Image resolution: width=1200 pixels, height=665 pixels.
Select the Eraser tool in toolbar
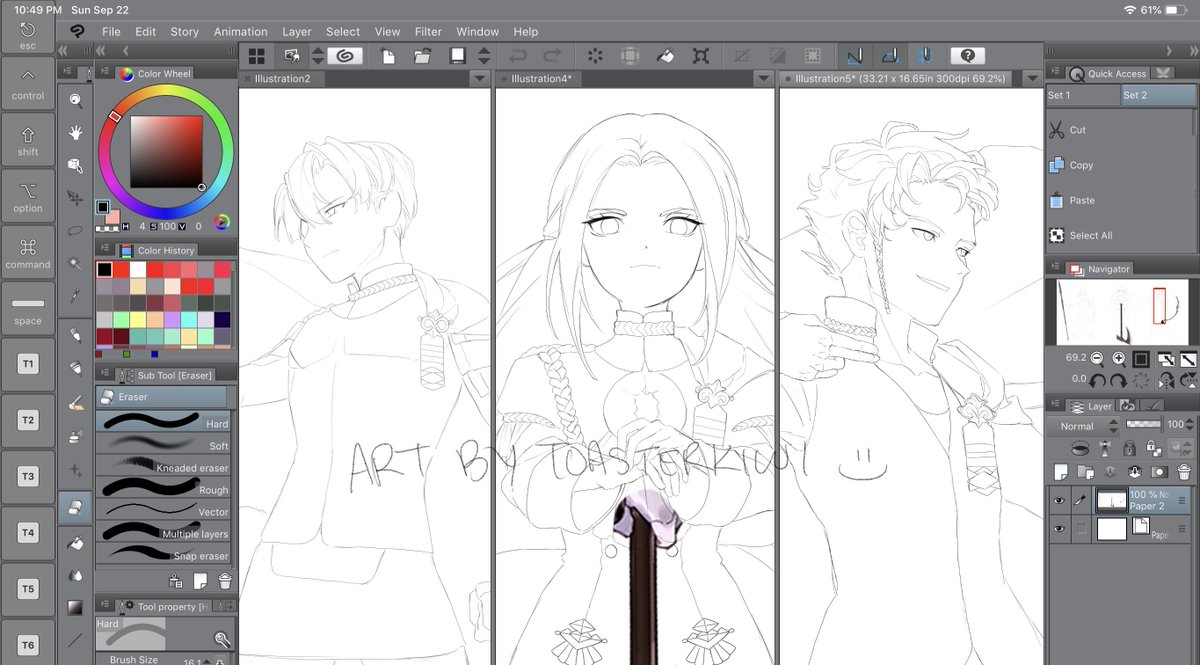(75, 508)
